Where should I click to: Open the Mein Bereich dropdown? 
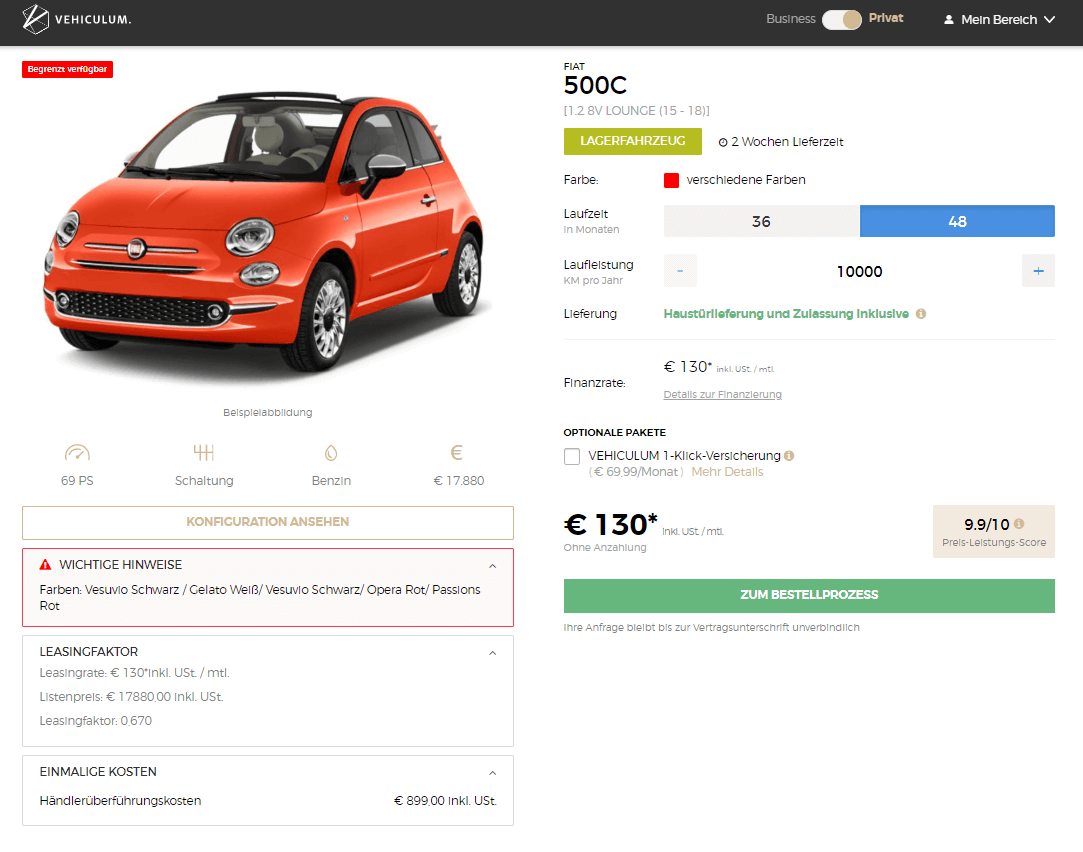pos(999,20)
